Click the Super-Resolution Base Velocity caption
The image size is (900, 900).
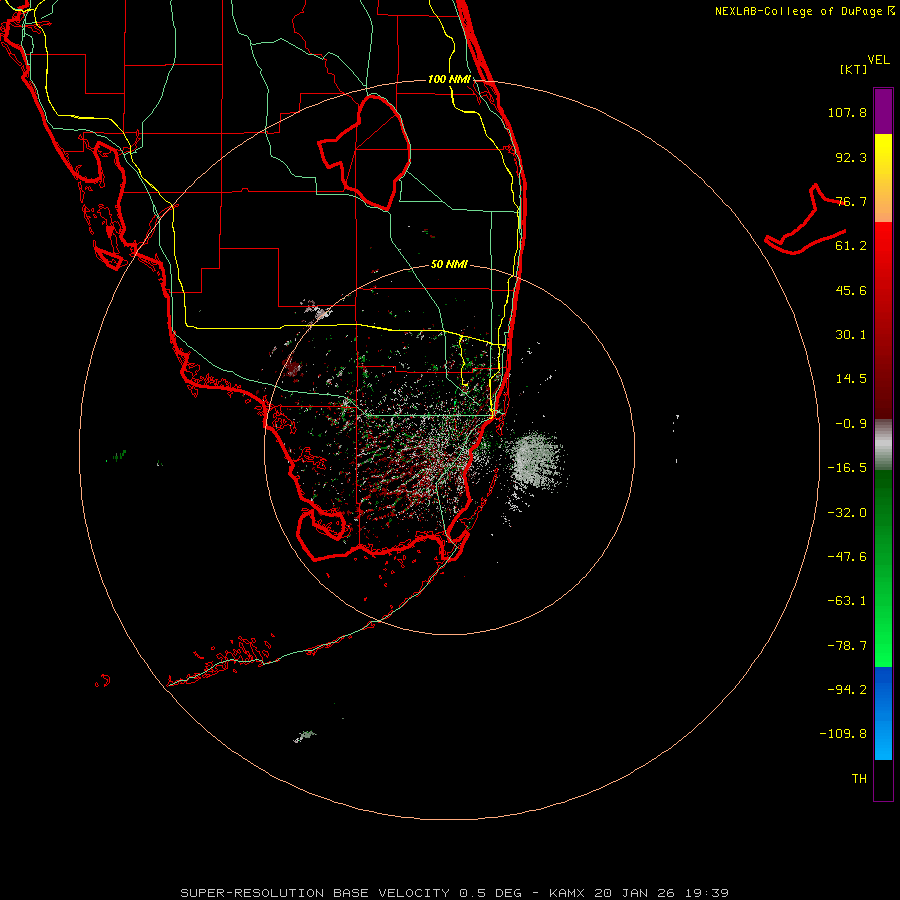click(455, 893)
